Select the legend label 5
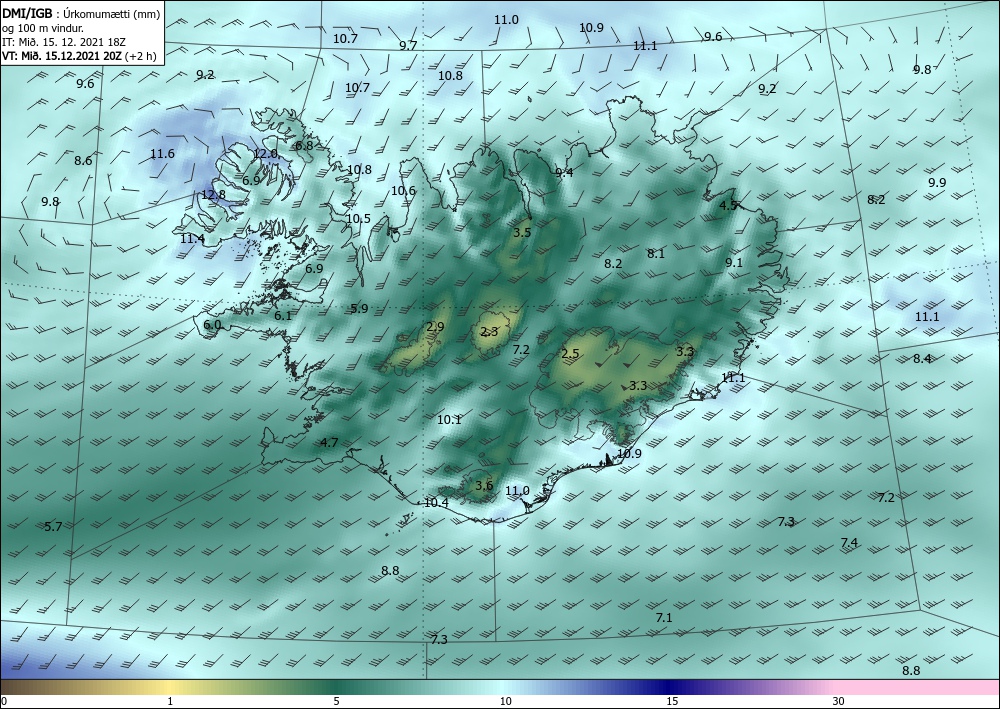Image resolution: width=1000 pixels, height=709 pixels. pos(336,702)
